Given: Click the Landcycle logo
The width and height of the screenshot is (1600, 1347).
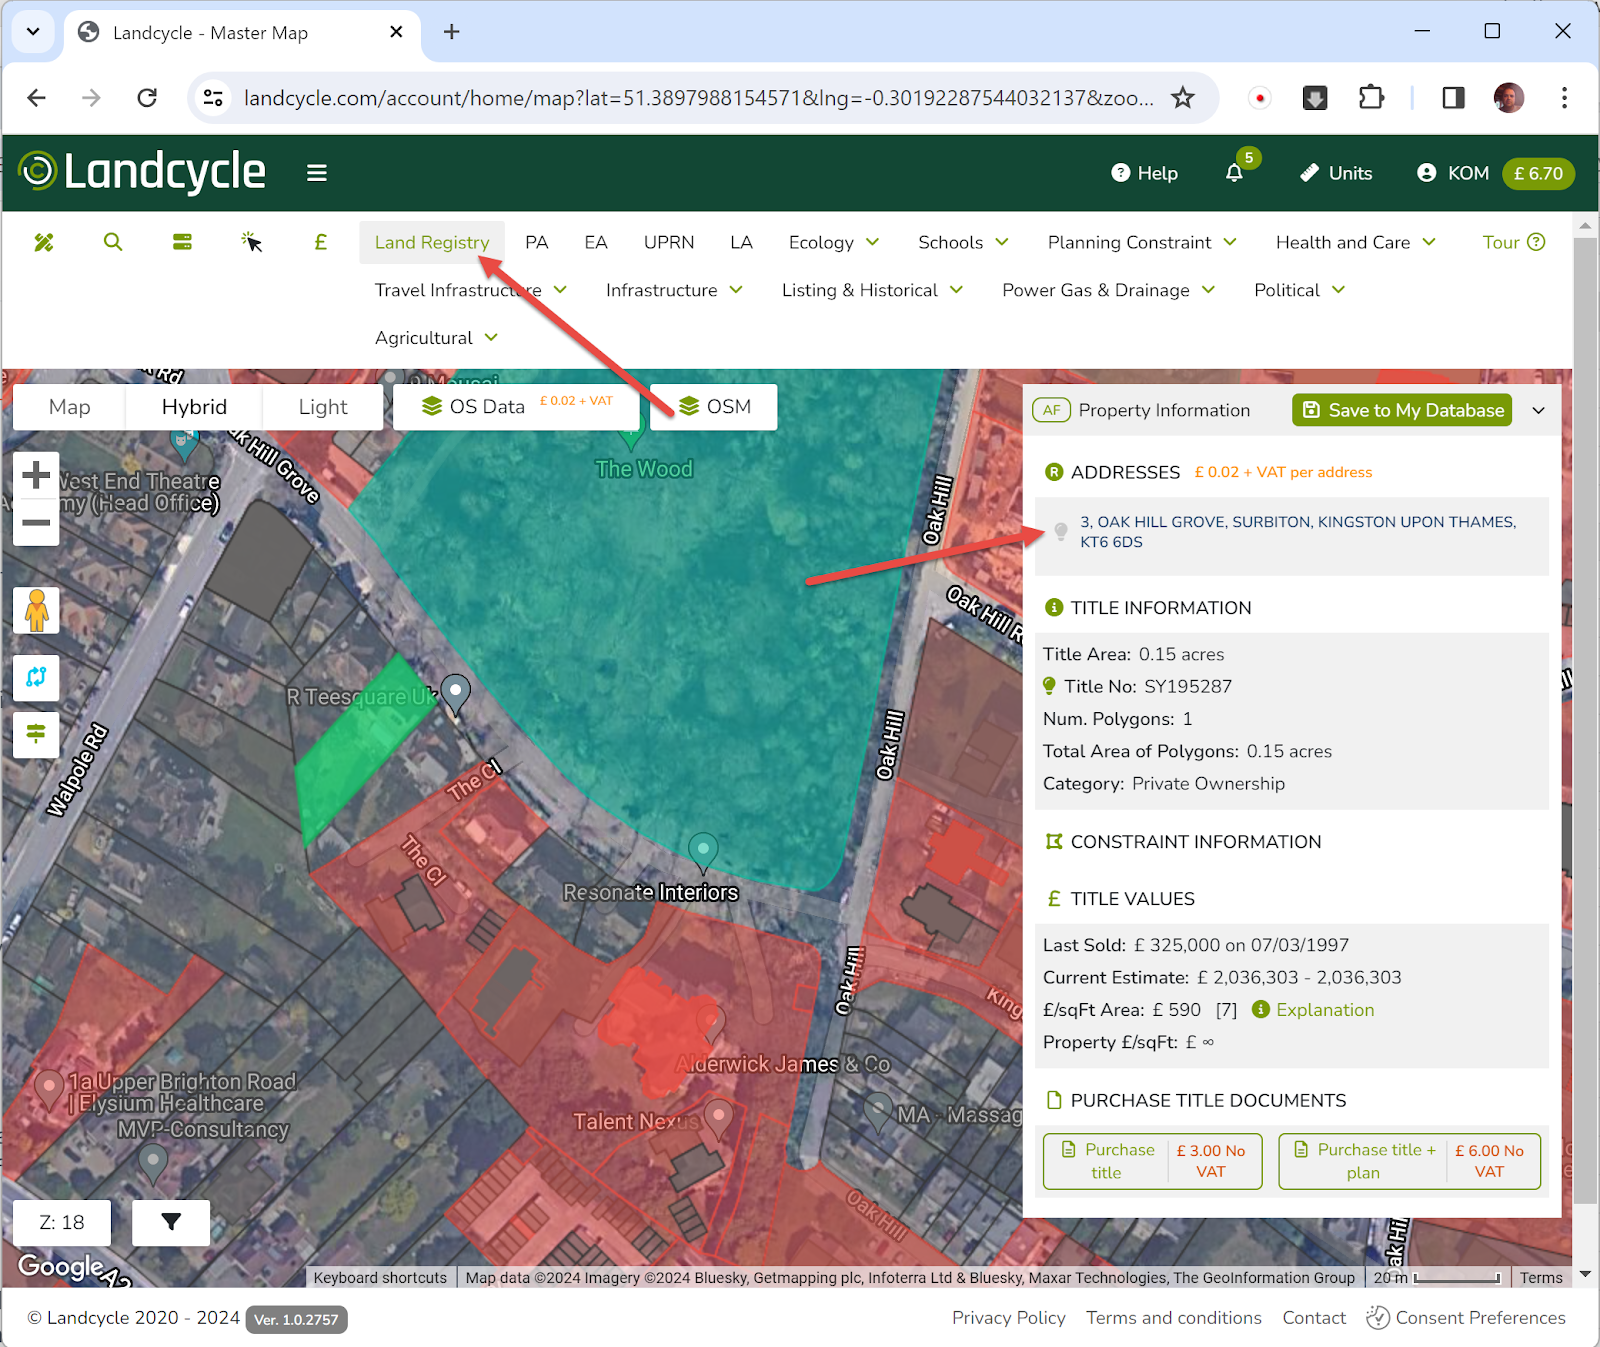Looking at the screenshot, I should (143, 172).
